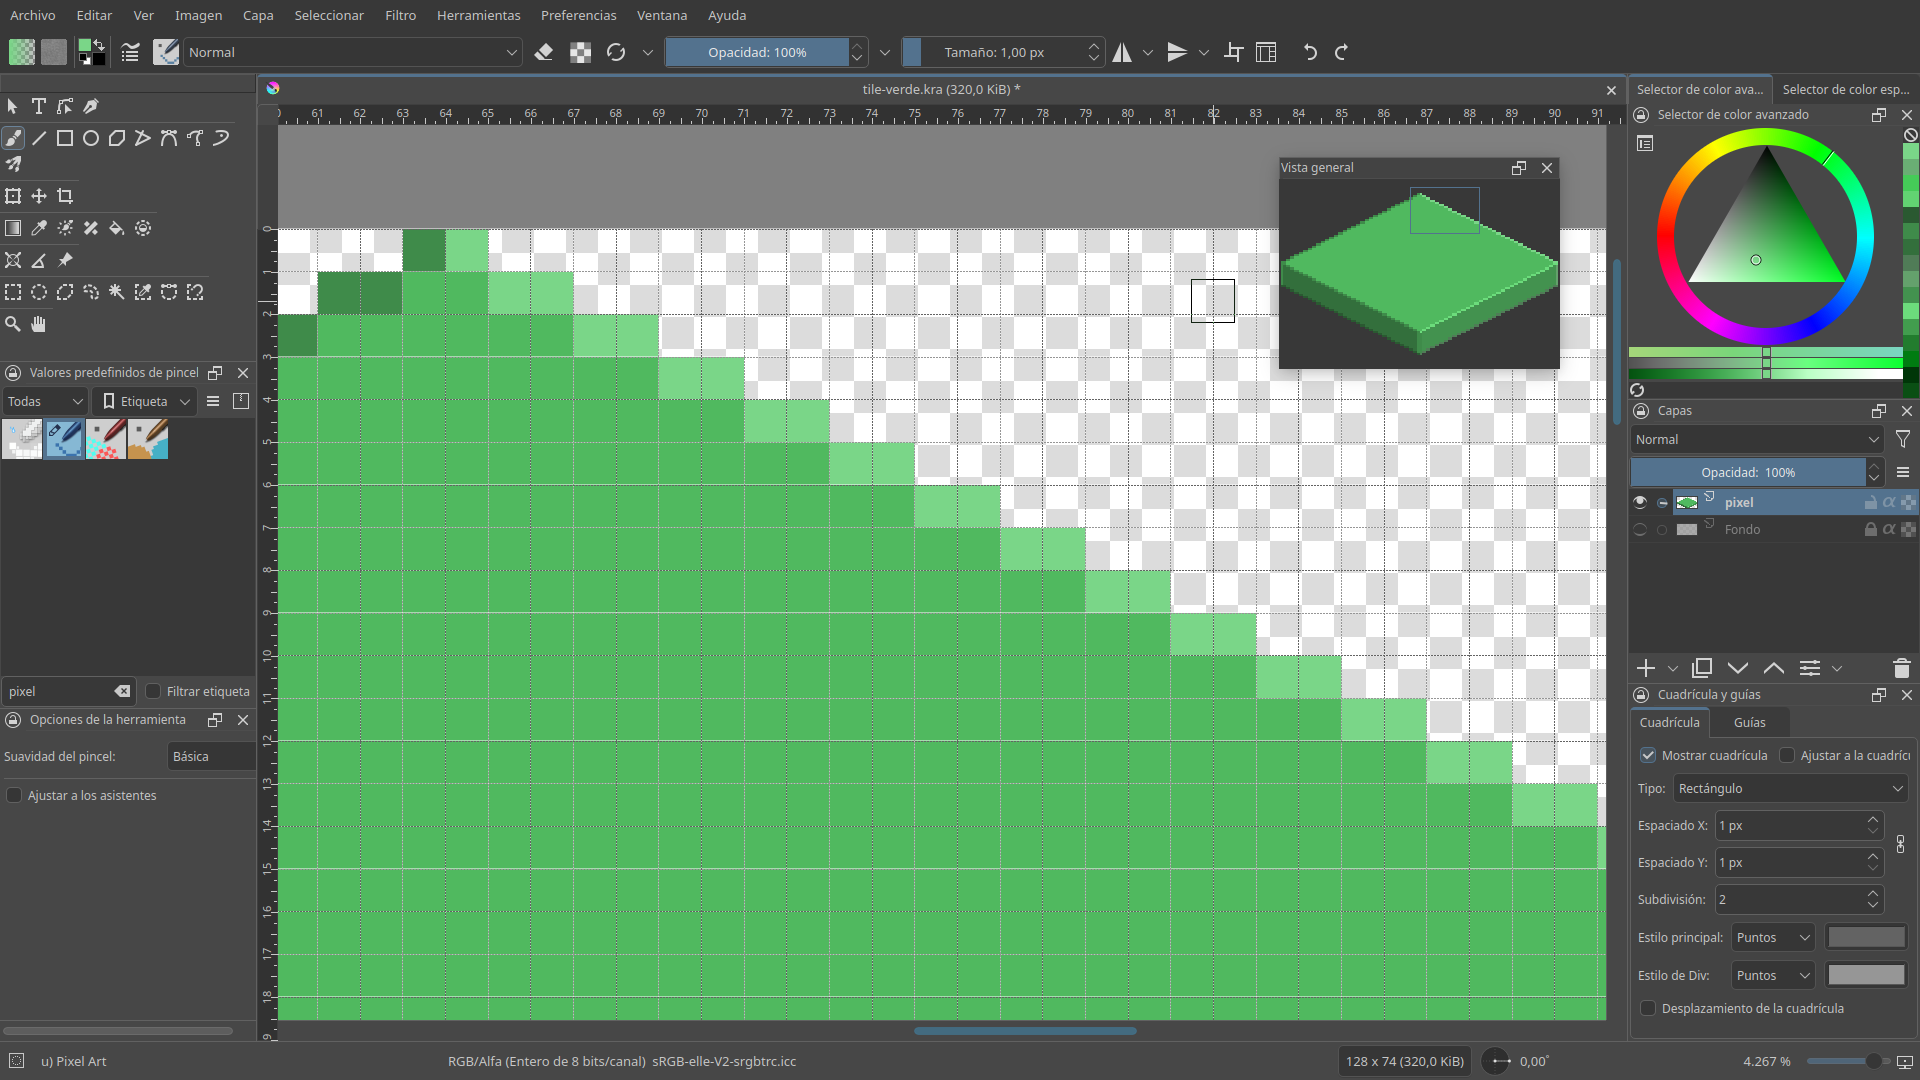Select the Text tool

(39, 106)
